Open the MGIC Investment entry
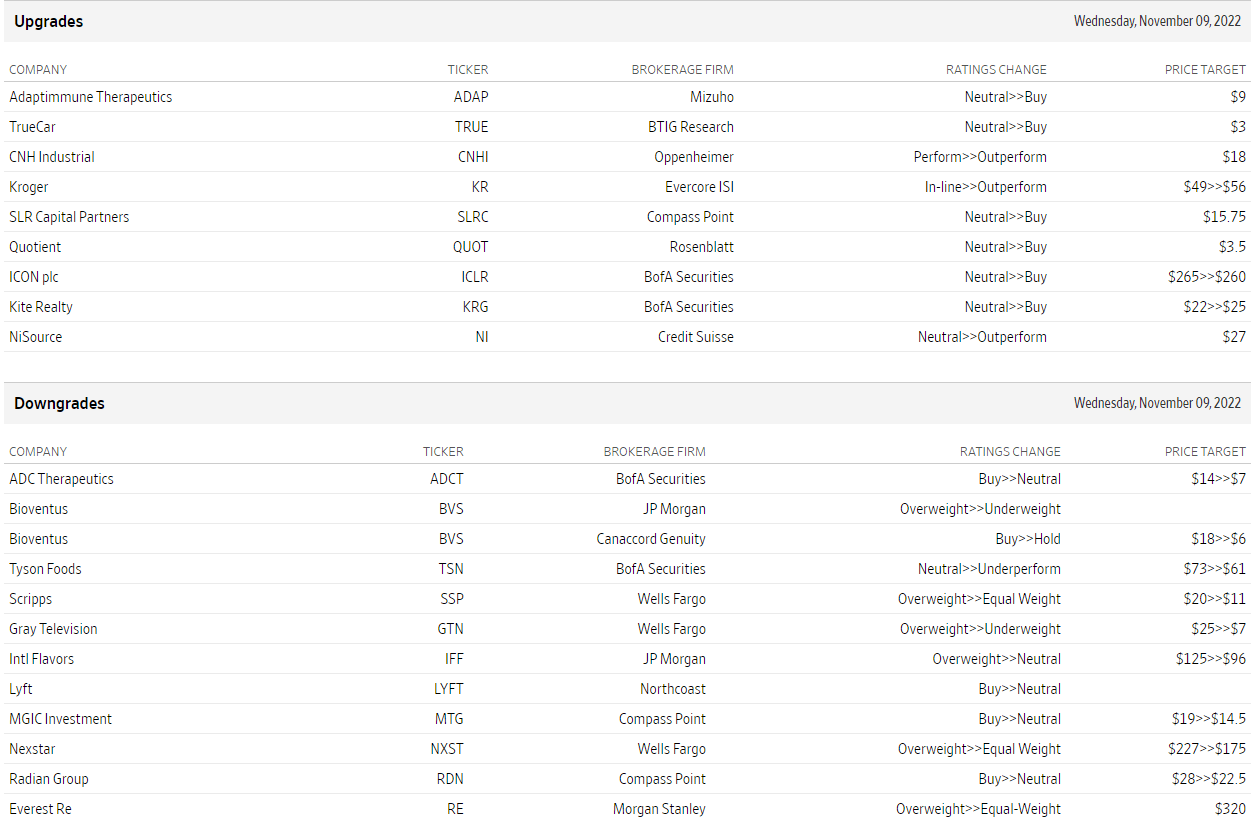Viewport: 1258px width, 823px height. point(60,719)
